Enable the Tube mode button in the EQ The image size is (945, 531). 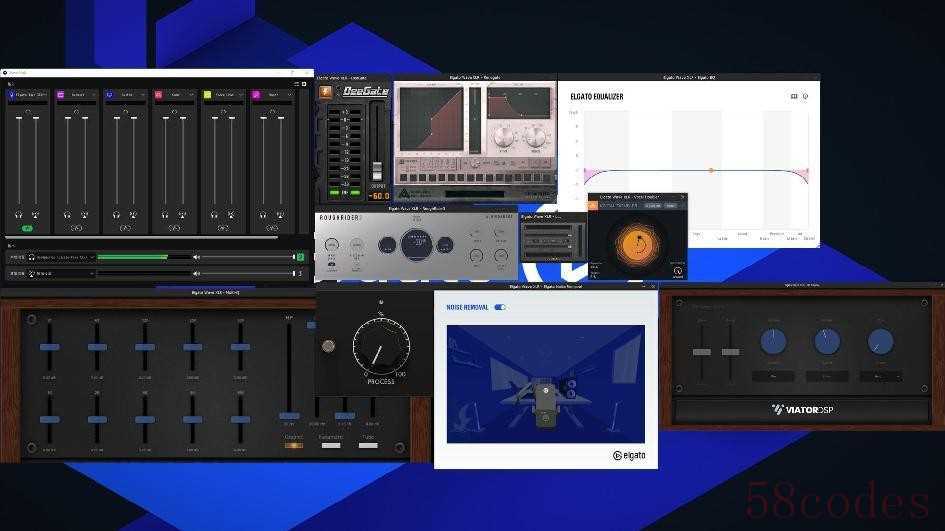[x=368, y=445]
